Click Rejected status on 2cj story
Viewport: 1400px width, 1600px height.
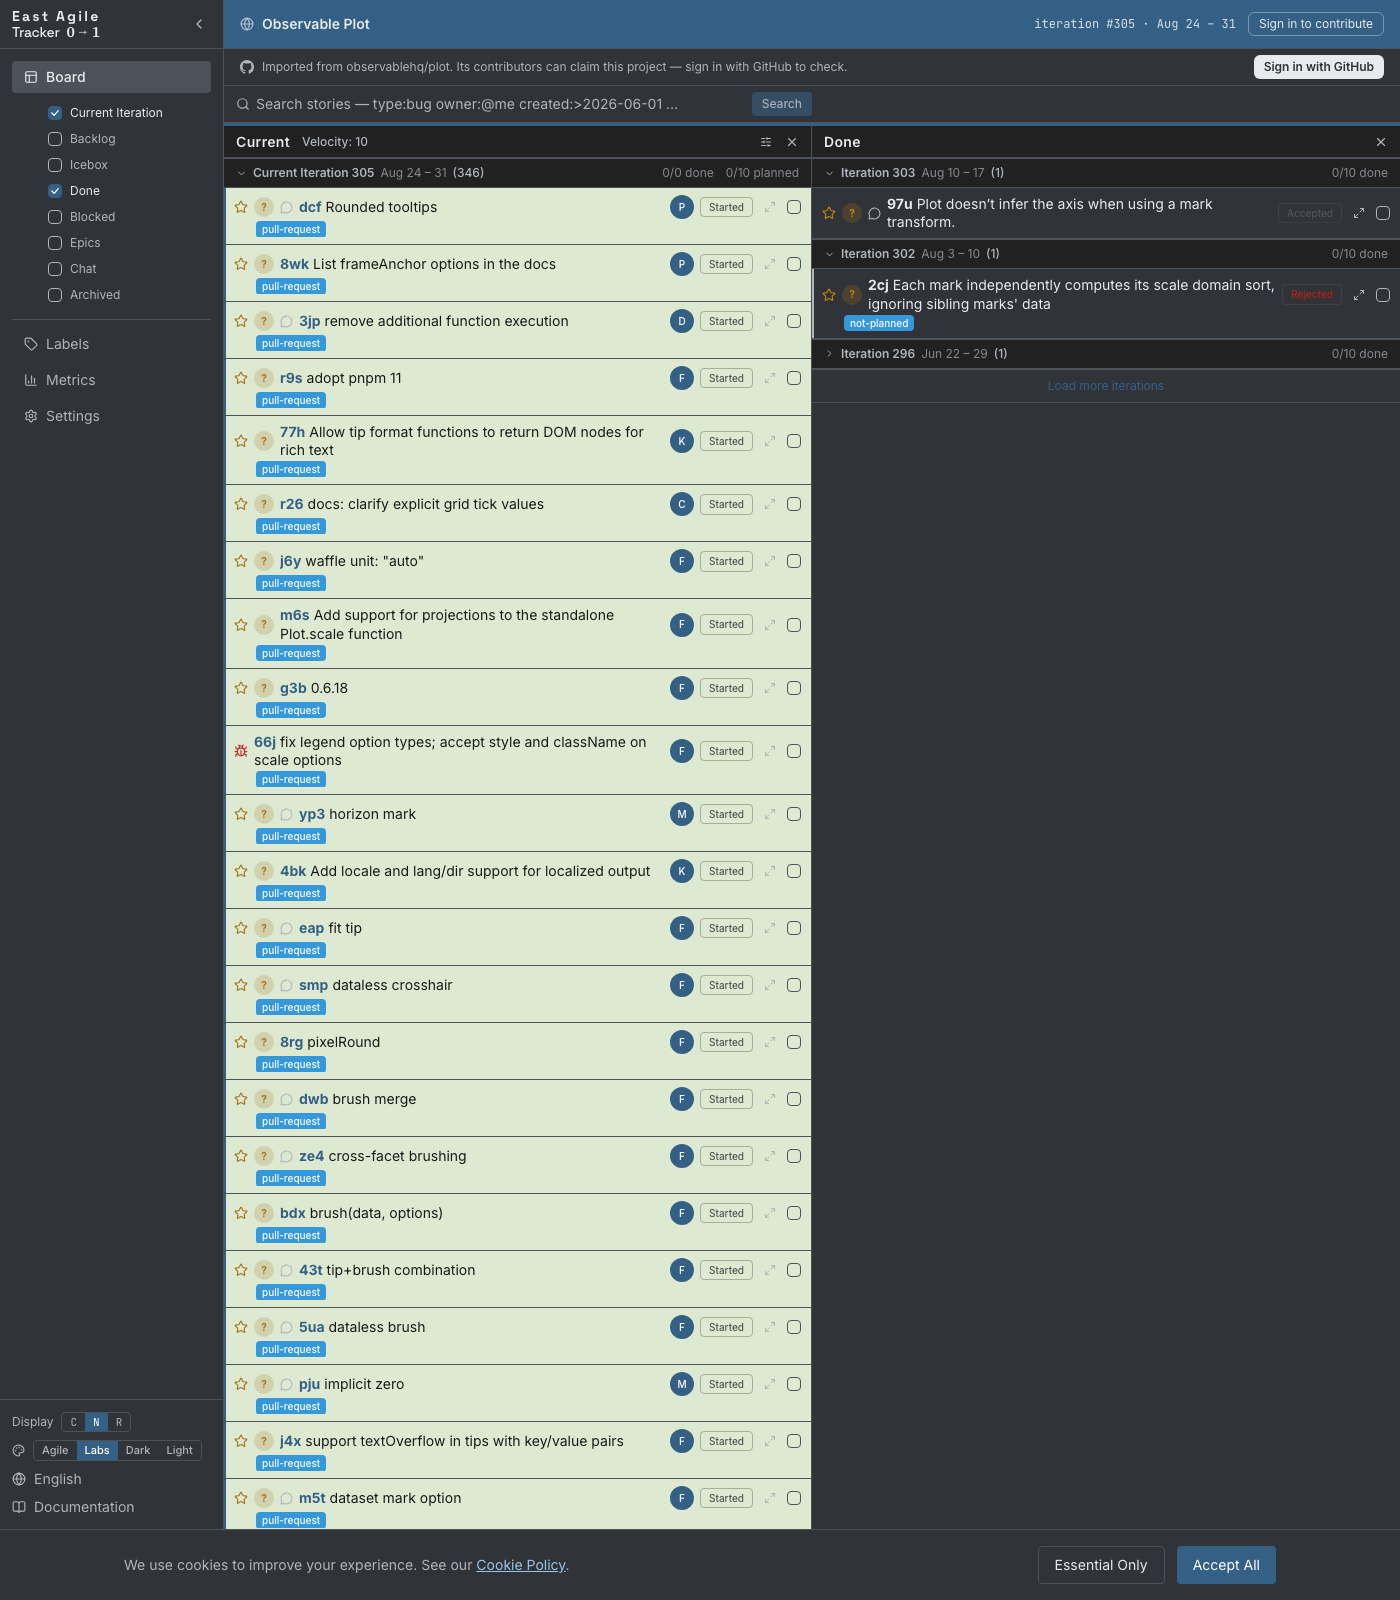click(1312, 295)
